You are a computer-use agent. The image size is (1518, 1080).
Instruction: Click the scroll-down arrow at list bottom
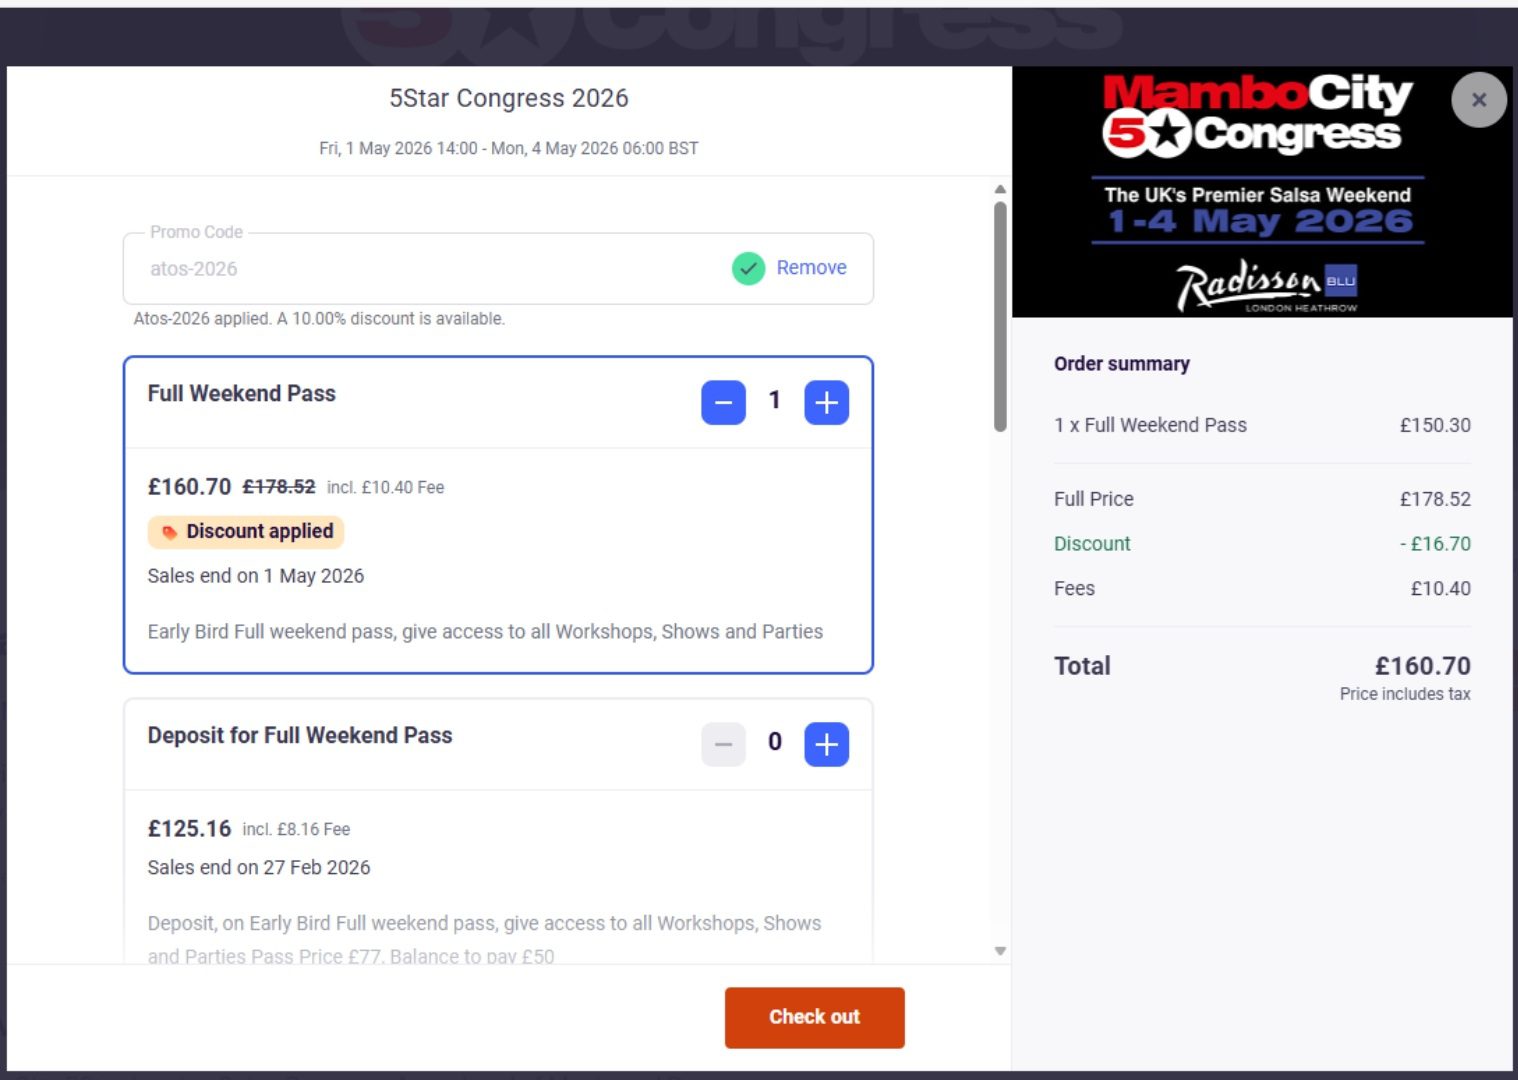[1000, 951]
